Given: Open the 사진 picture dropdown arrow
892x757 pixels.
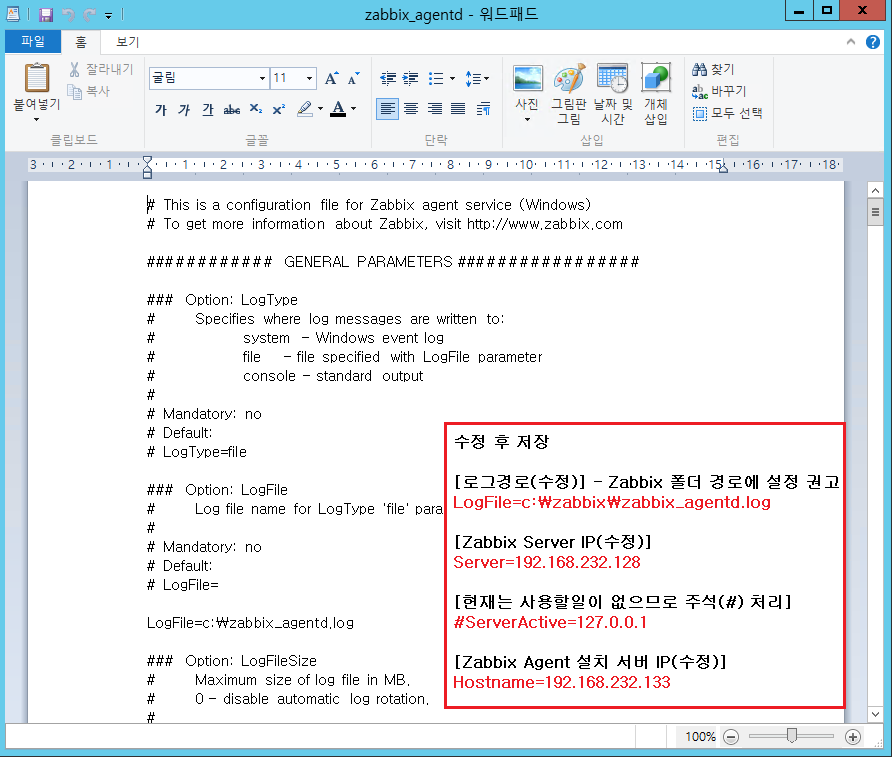Looking at the screenshot, I should [527, 119].
